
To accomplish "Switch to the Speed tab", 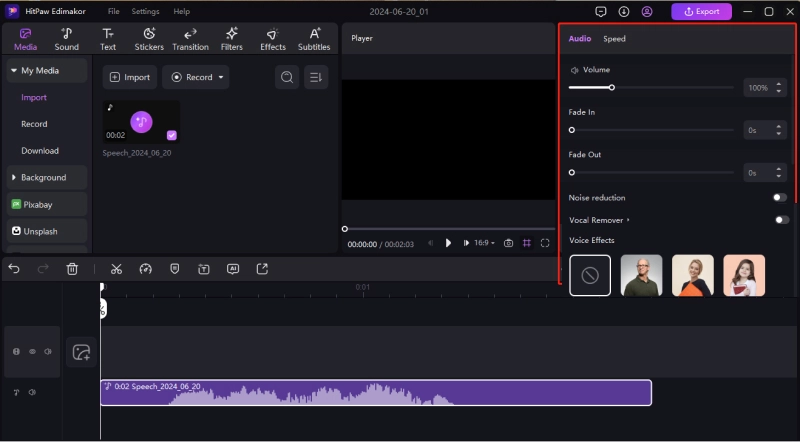I will click(x=614, y=39).
